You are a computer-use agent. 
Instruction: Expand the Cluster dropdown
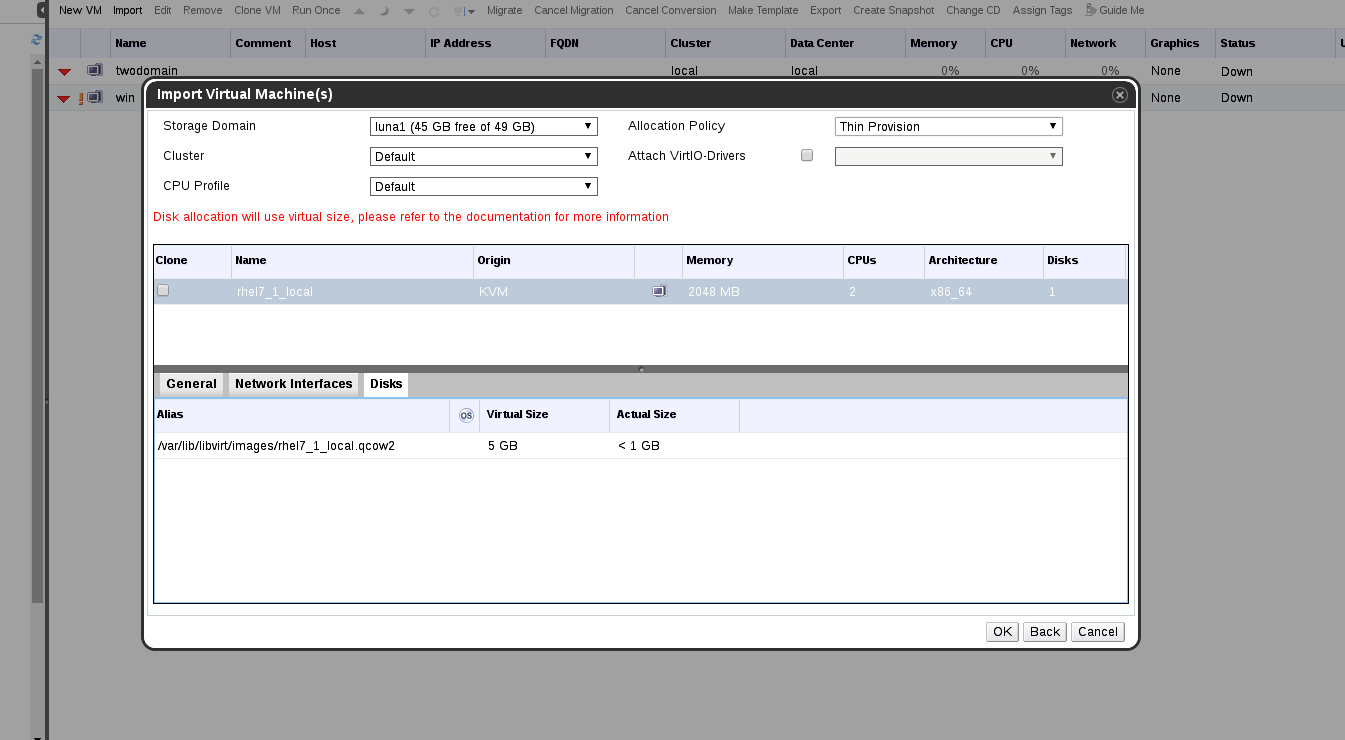[484, 157]
